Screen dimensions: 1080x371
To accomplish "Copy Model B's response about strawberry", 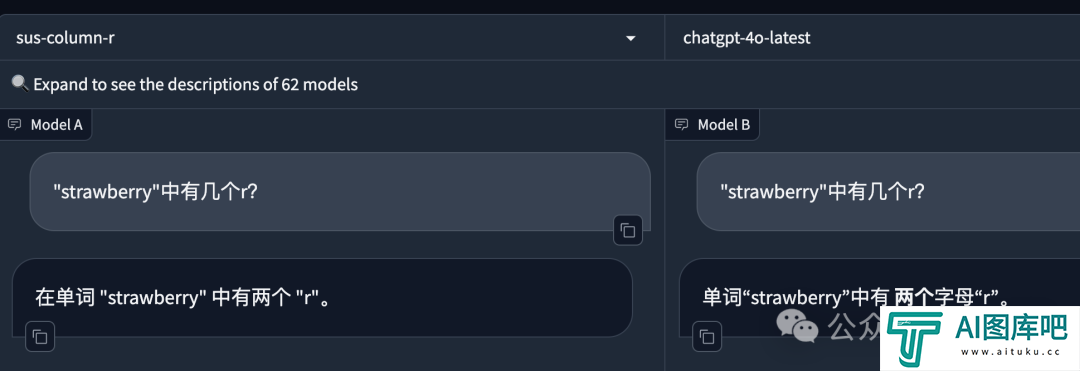I will pos(707,337).
